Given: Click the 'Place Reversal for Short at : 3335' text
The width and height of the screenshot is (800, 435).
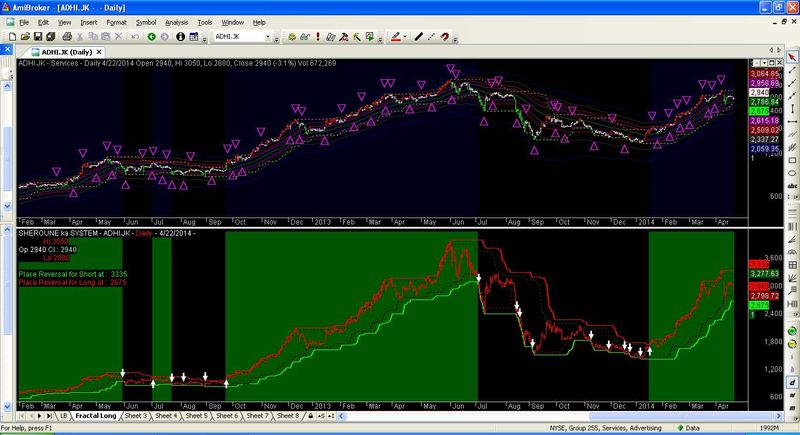Looking at the screenshot, I should coord(72,274).
